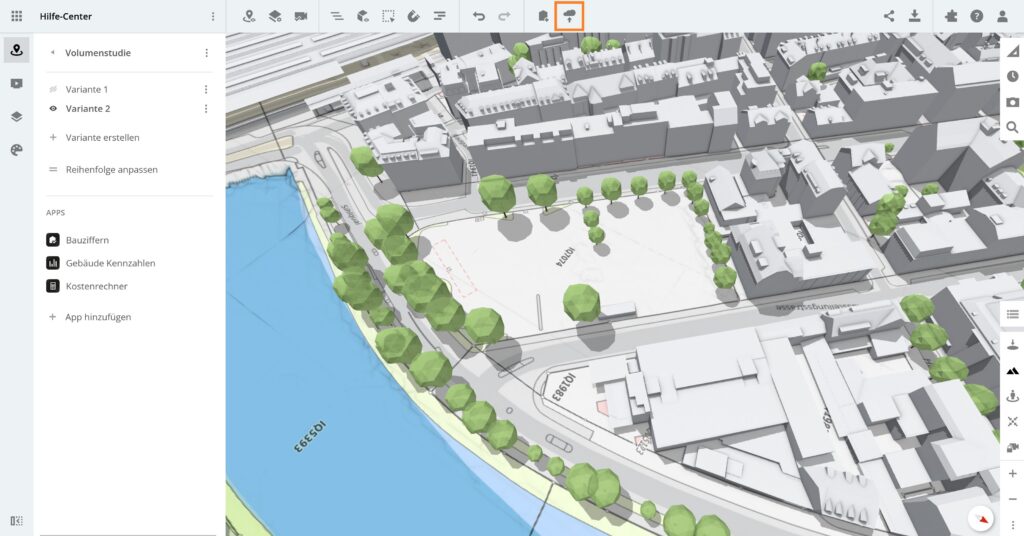The height and width of the screenshot is (536, 1024).
Task: Open the Bauziffern app
Action: point(87,240)
